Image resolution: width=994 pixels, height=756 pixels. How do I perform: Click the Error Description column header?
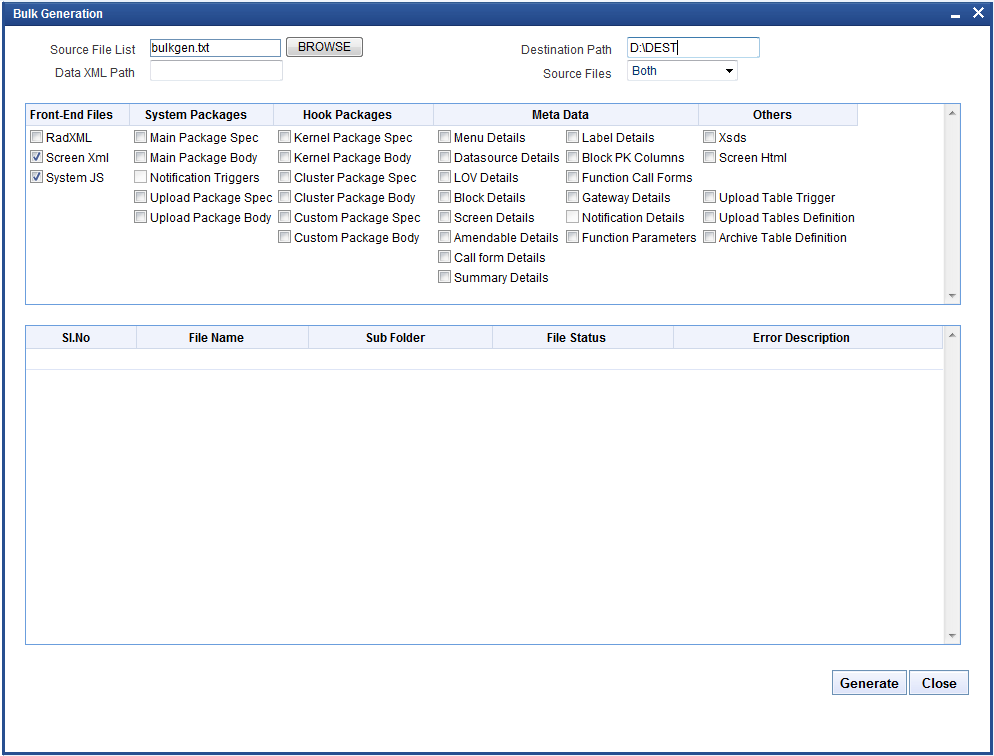(x=808, y=338)
